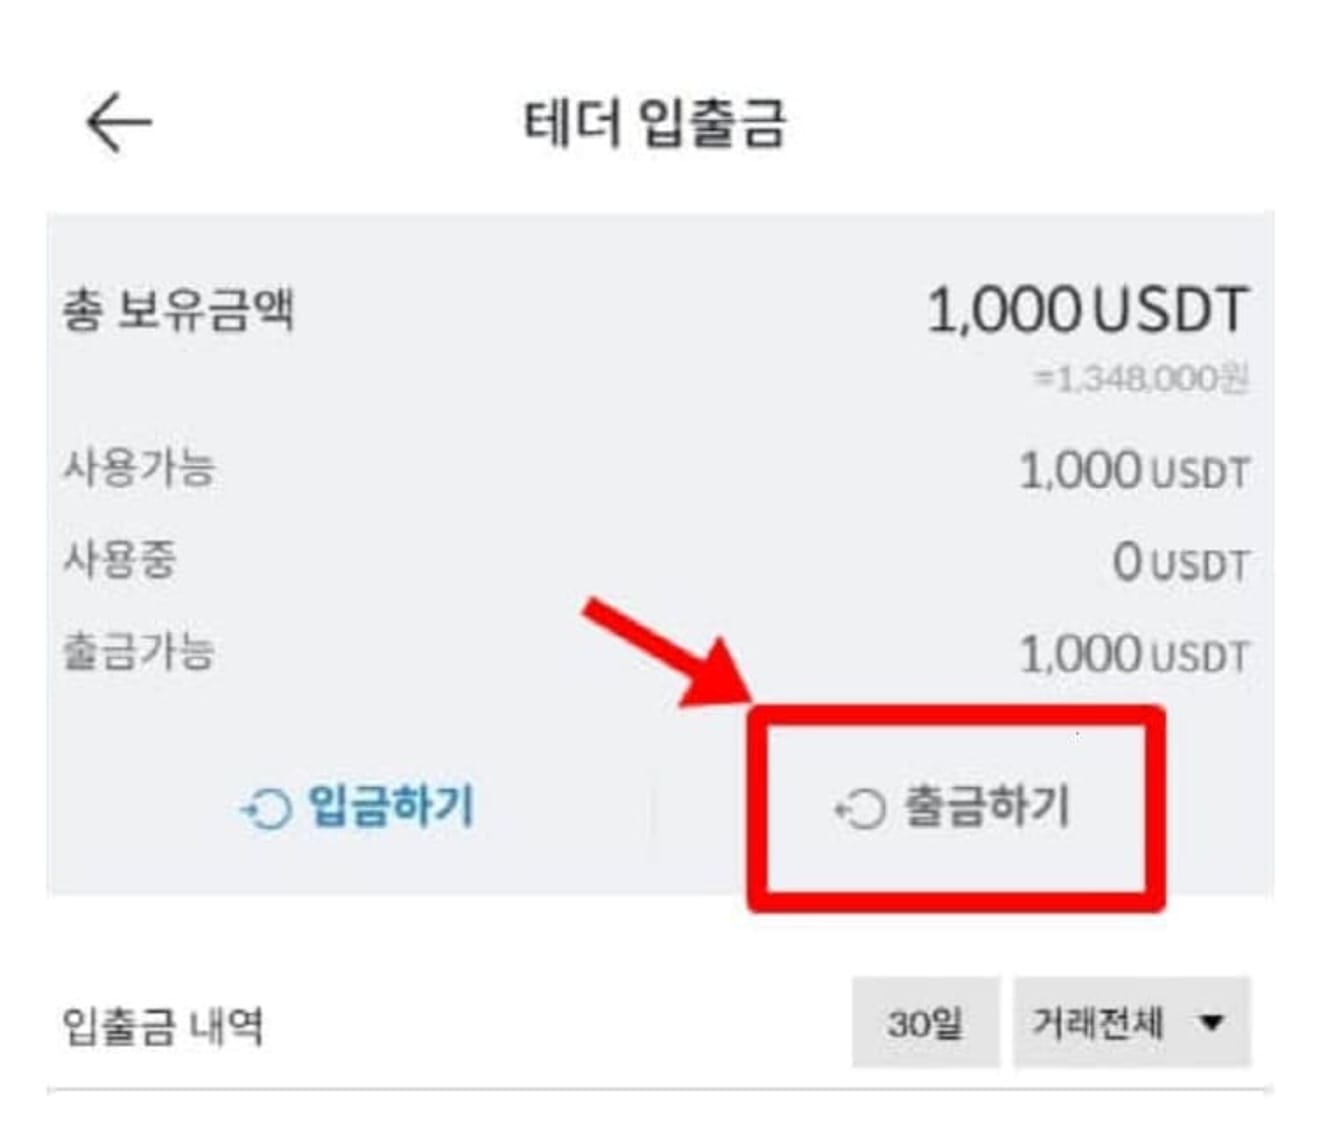Open the 거래전체 transaction type dropdown
Screen dimensions: 1320x1144
[1131, 1023]
